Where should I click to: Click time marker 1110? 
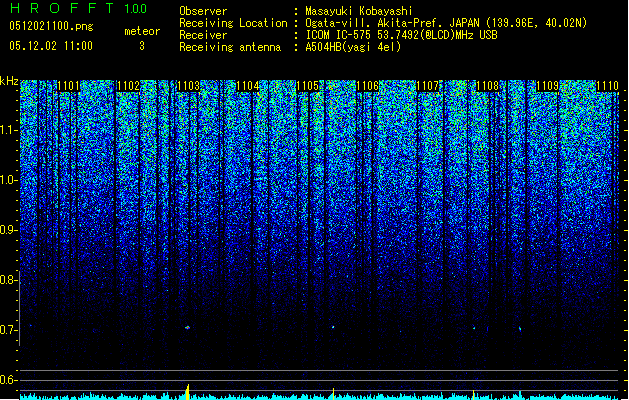coord(607,86)
